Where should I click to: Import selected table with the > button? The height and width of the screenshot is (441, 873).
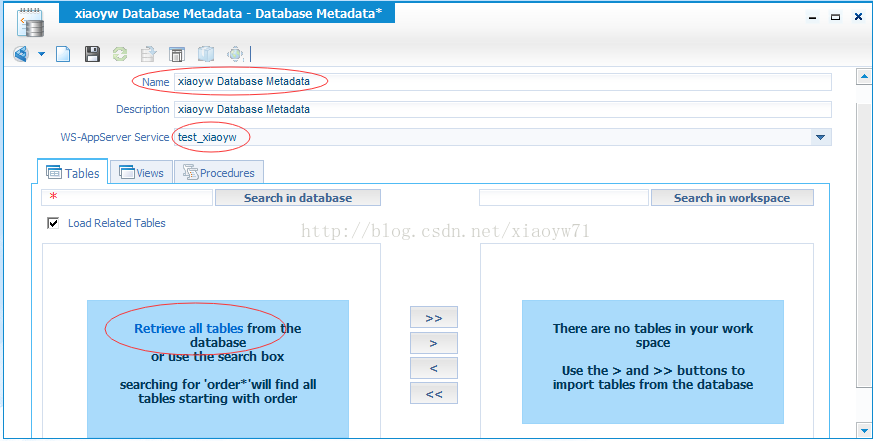click(434, 343)
